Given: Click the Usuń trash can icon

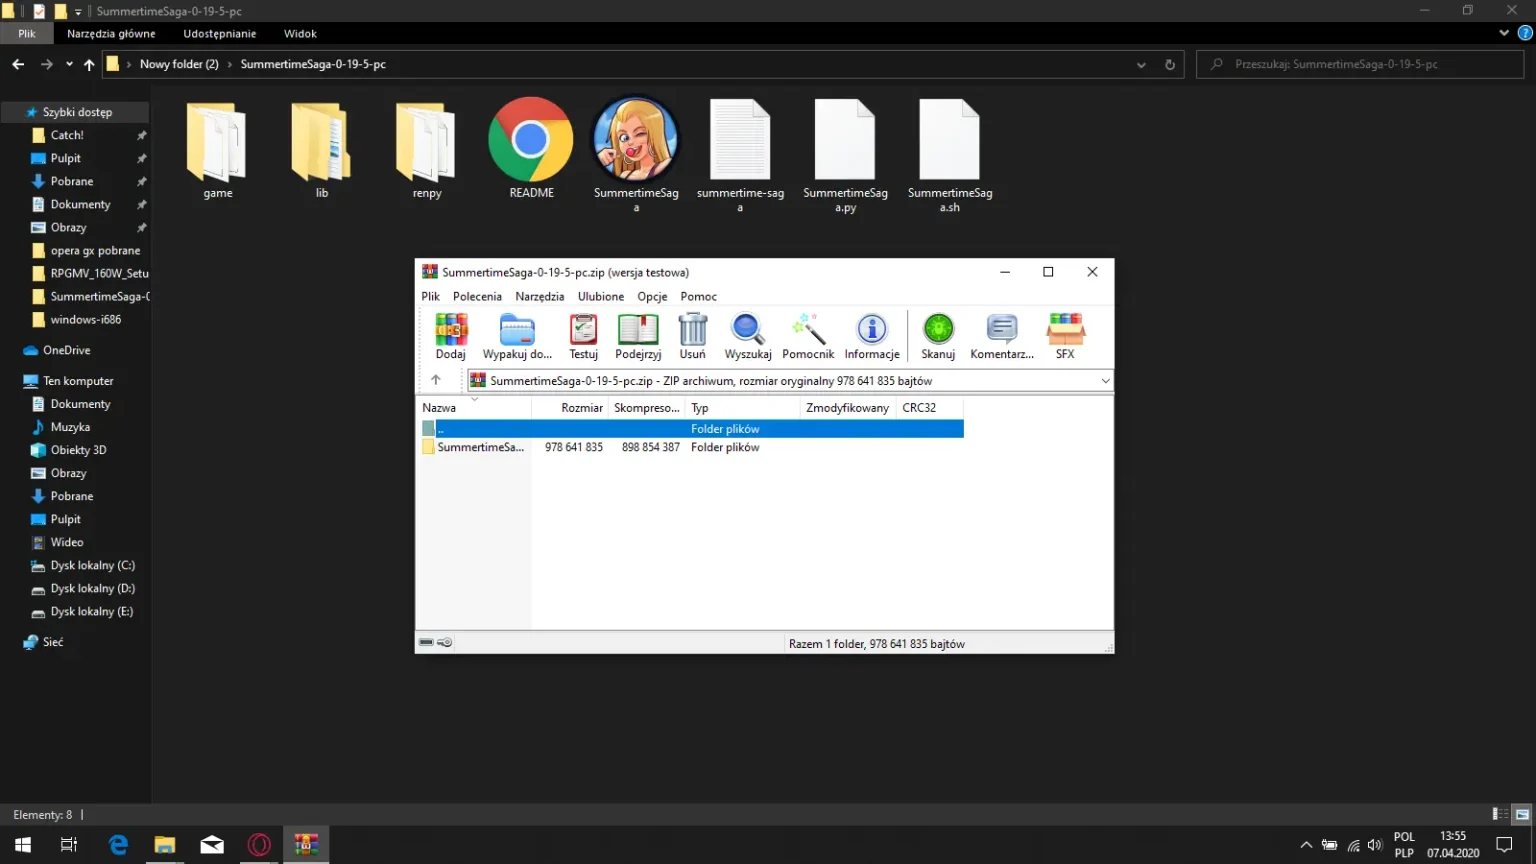Looking at the screenshot, I should [692, 336].
